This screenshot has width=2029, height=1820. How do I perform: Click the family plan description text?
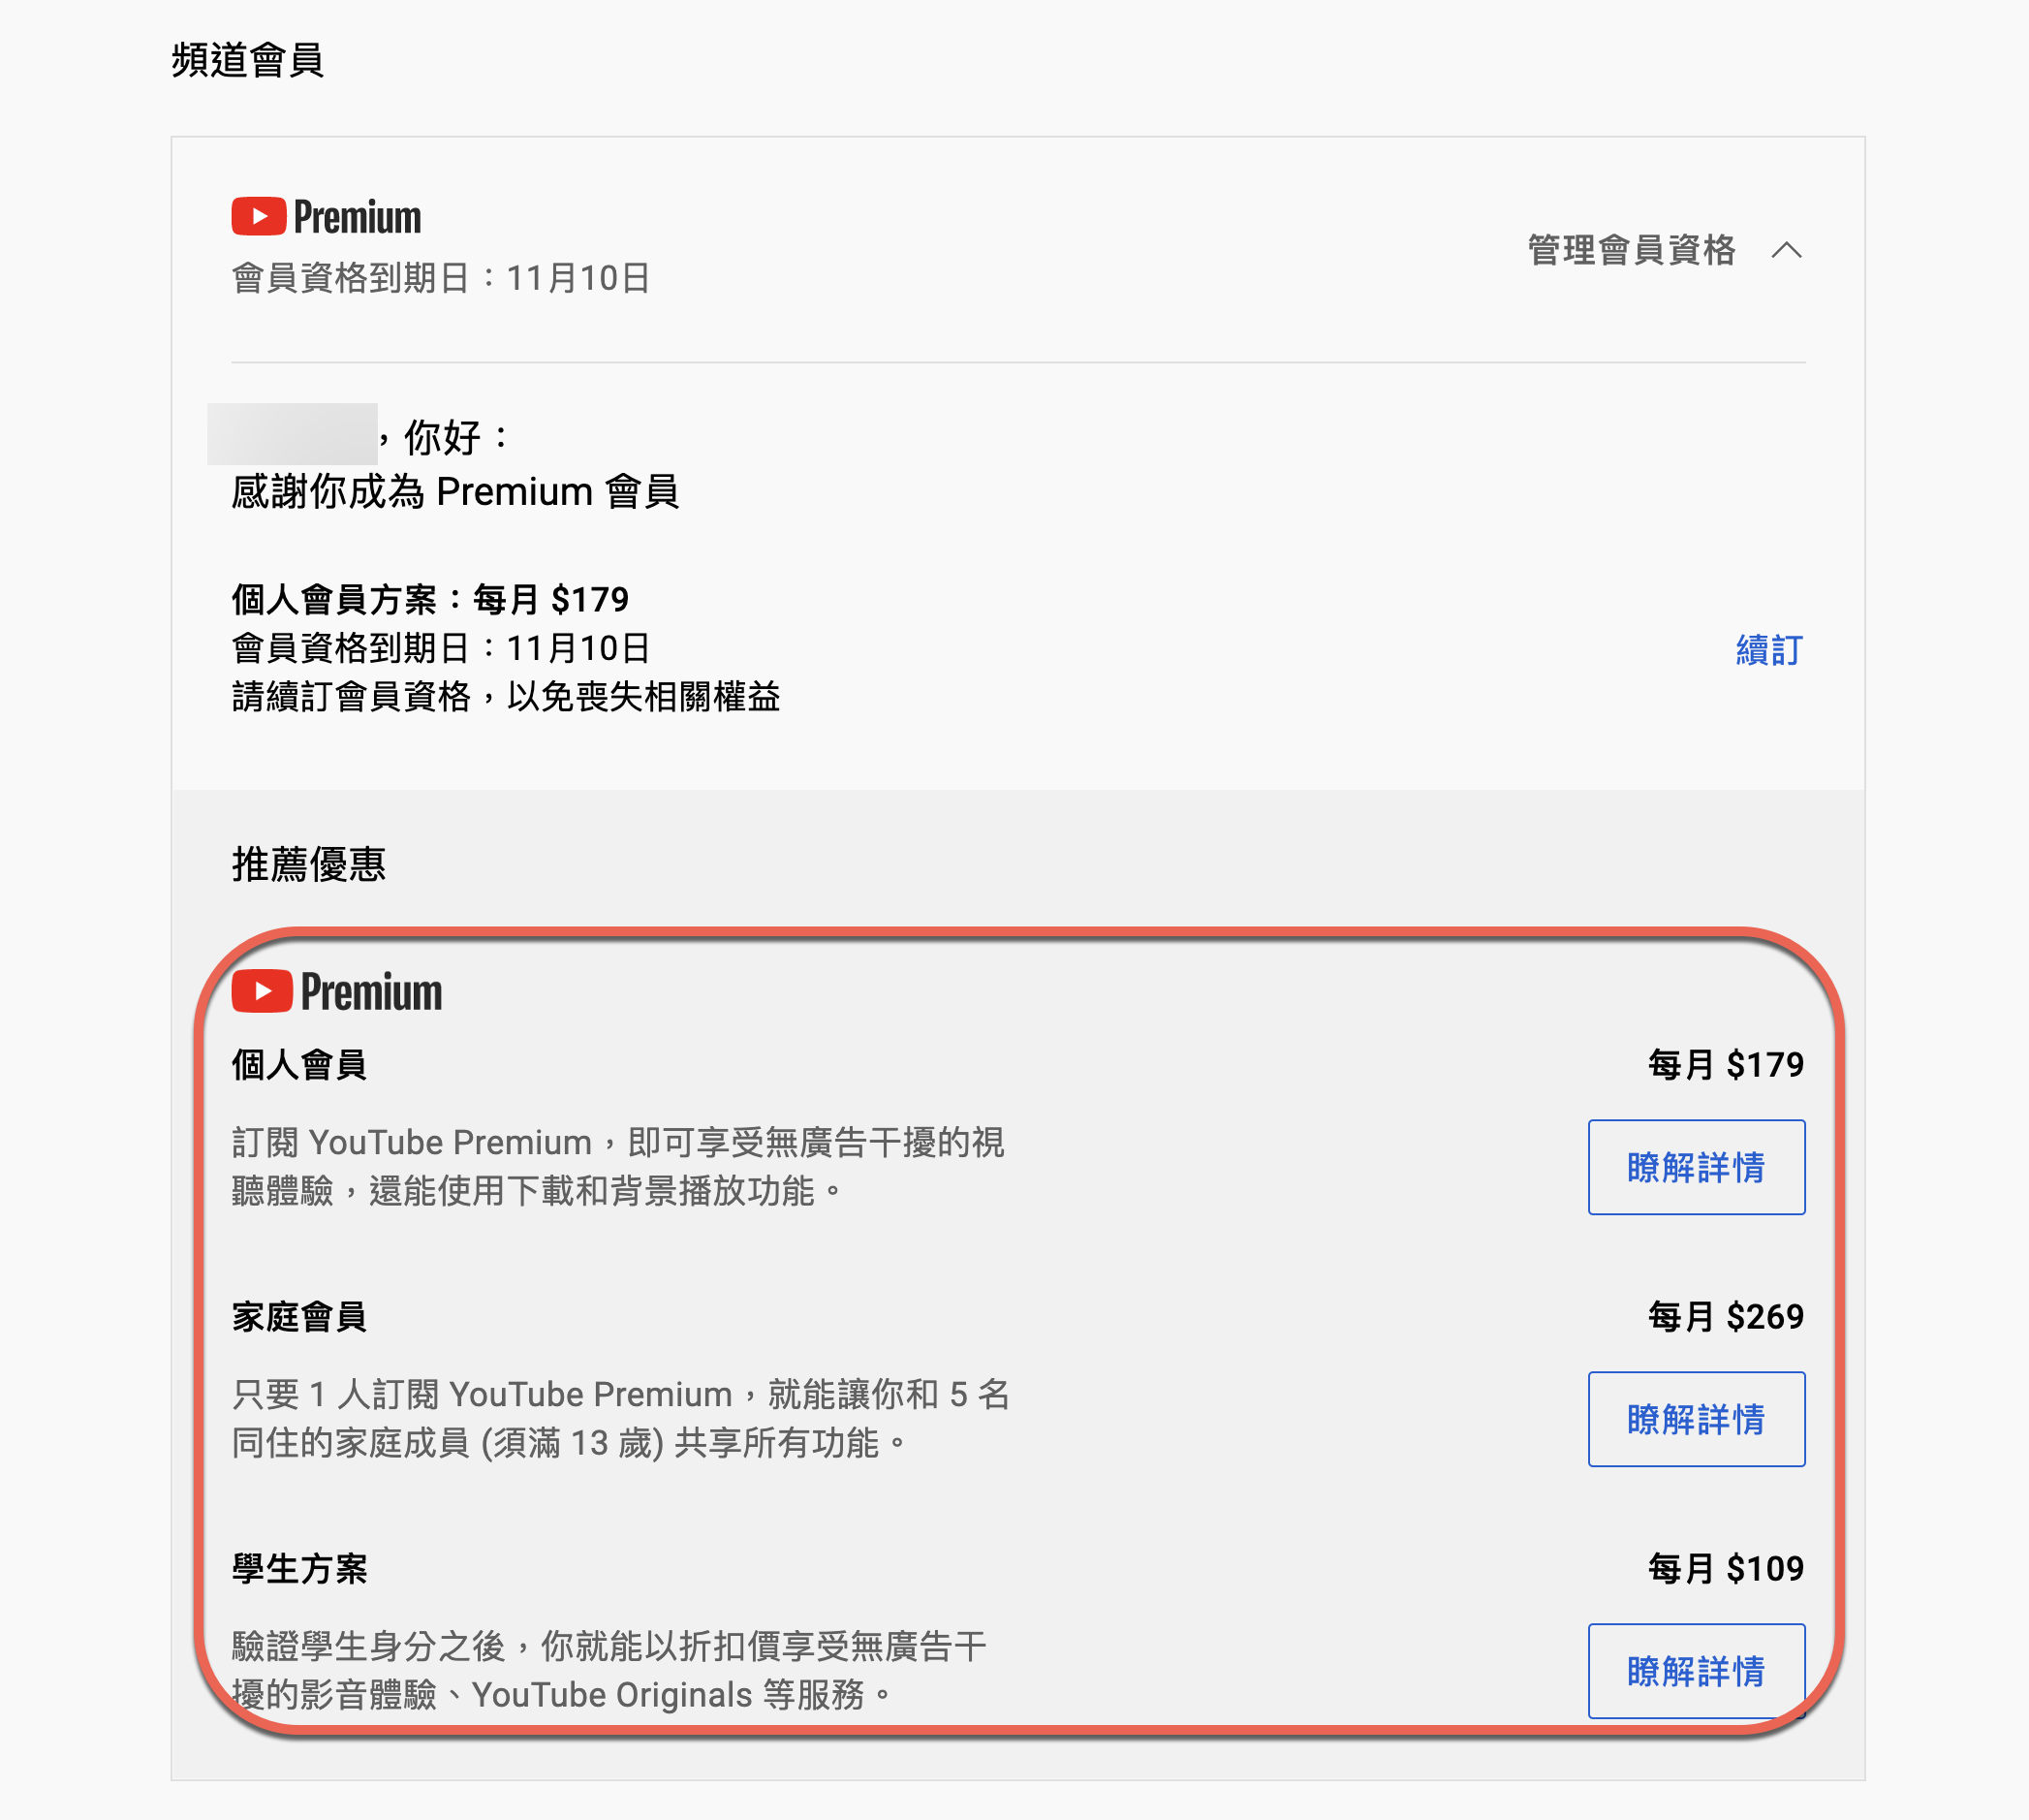620,1418
